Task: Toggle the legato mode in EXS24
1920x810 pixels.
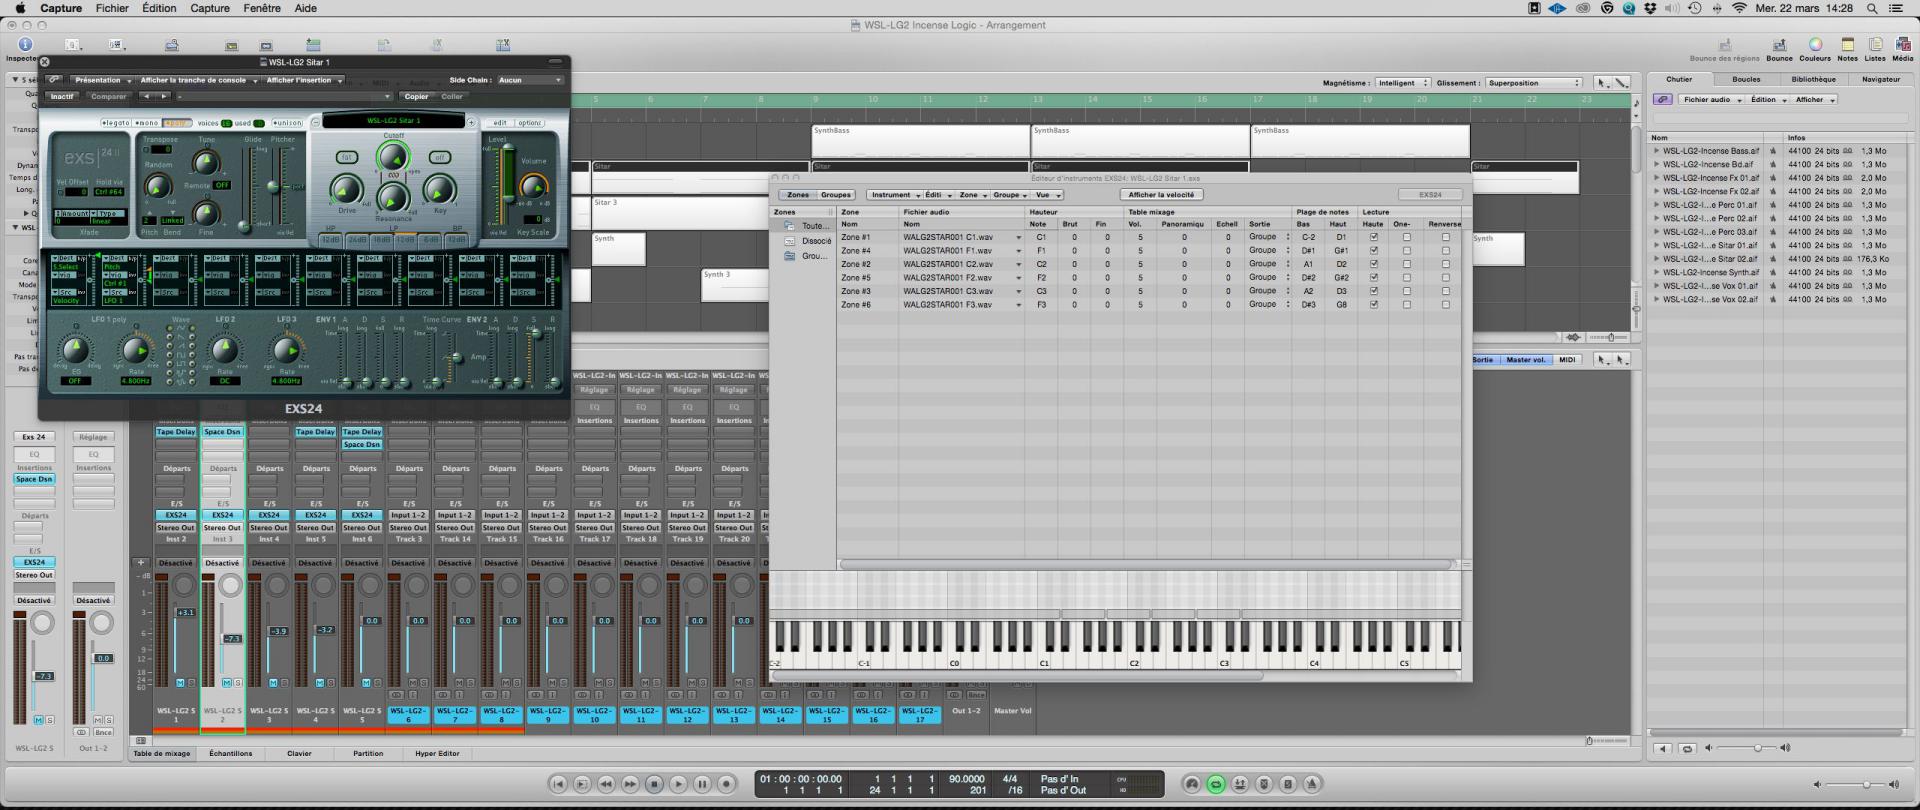Action: [x=116, y=123]
